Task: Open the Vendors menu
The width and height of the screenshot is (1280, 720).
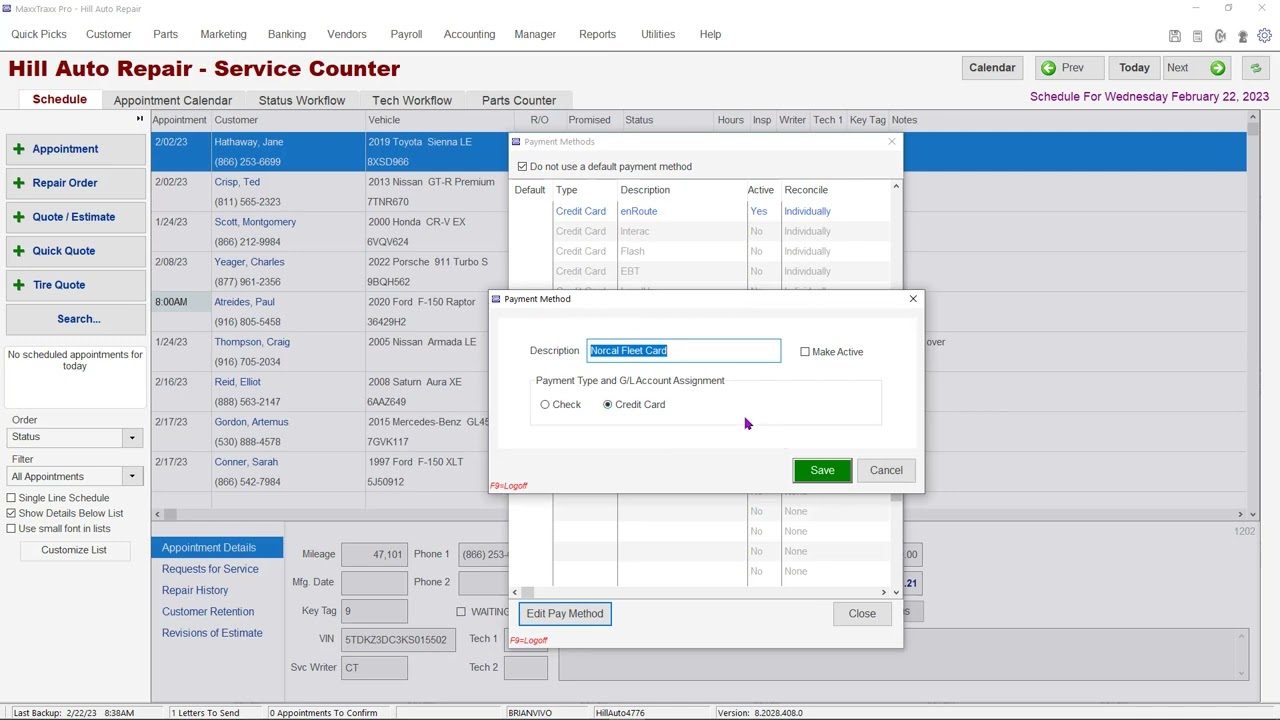Action: 347,34
